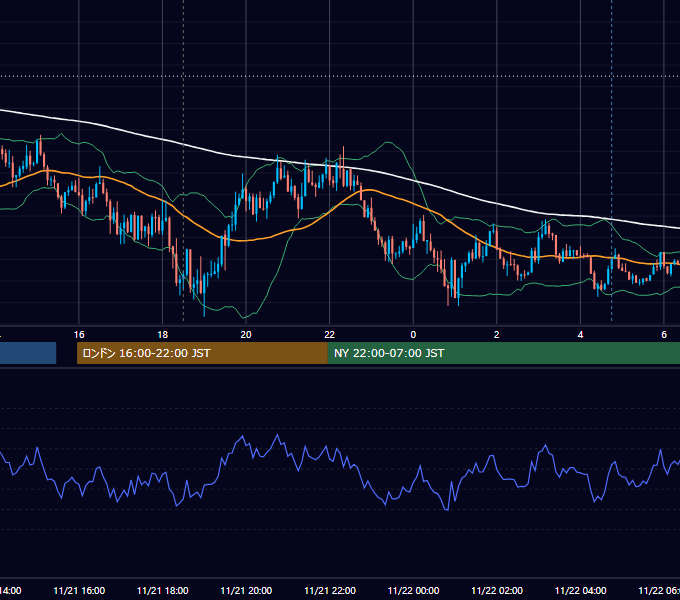
Task: Click the hour label 6 on the time axis
Action: 664,334
